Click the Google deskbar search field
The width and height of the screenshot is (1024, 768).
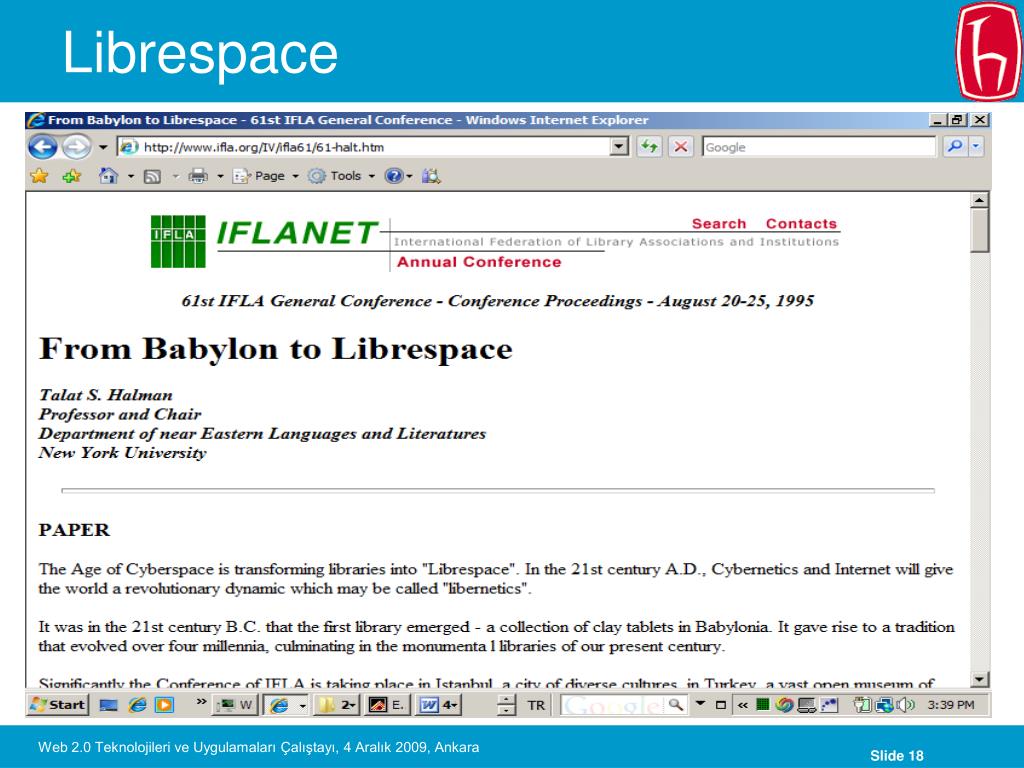coord(613,705)
